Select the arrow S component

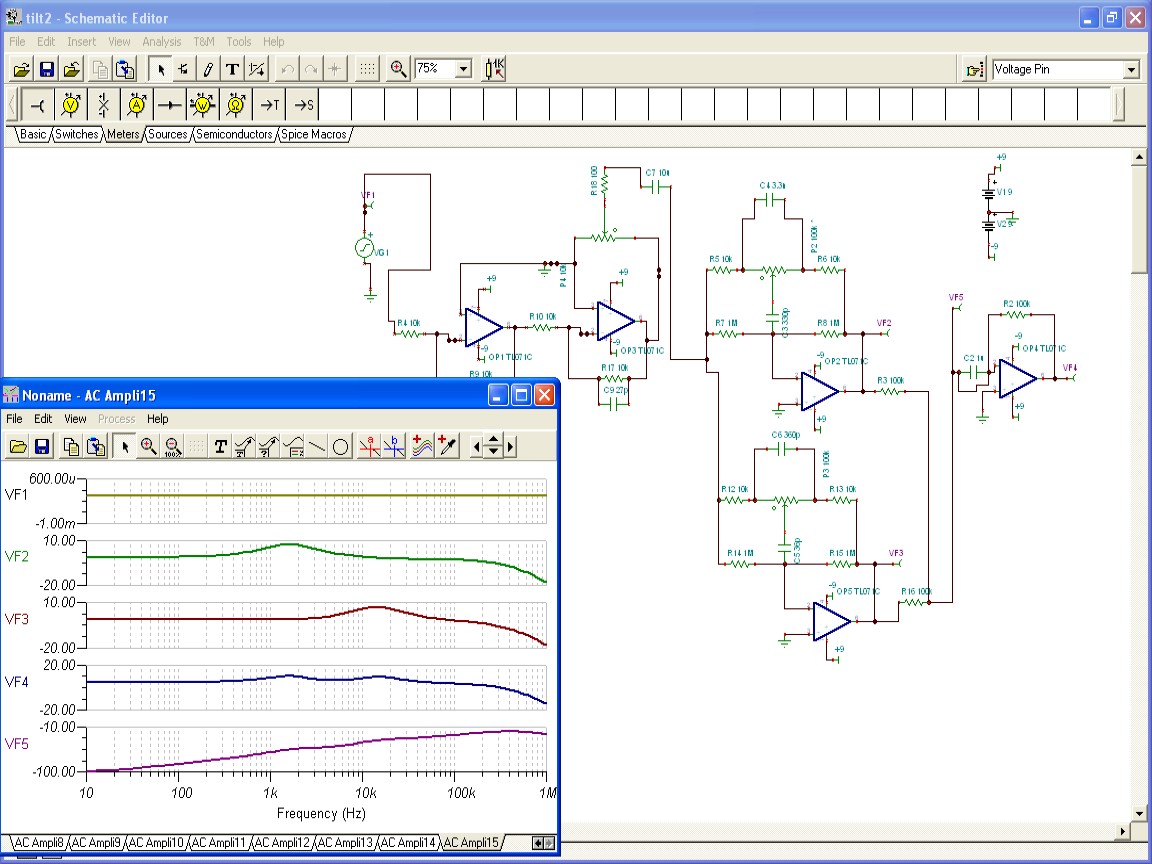point(303,105)
